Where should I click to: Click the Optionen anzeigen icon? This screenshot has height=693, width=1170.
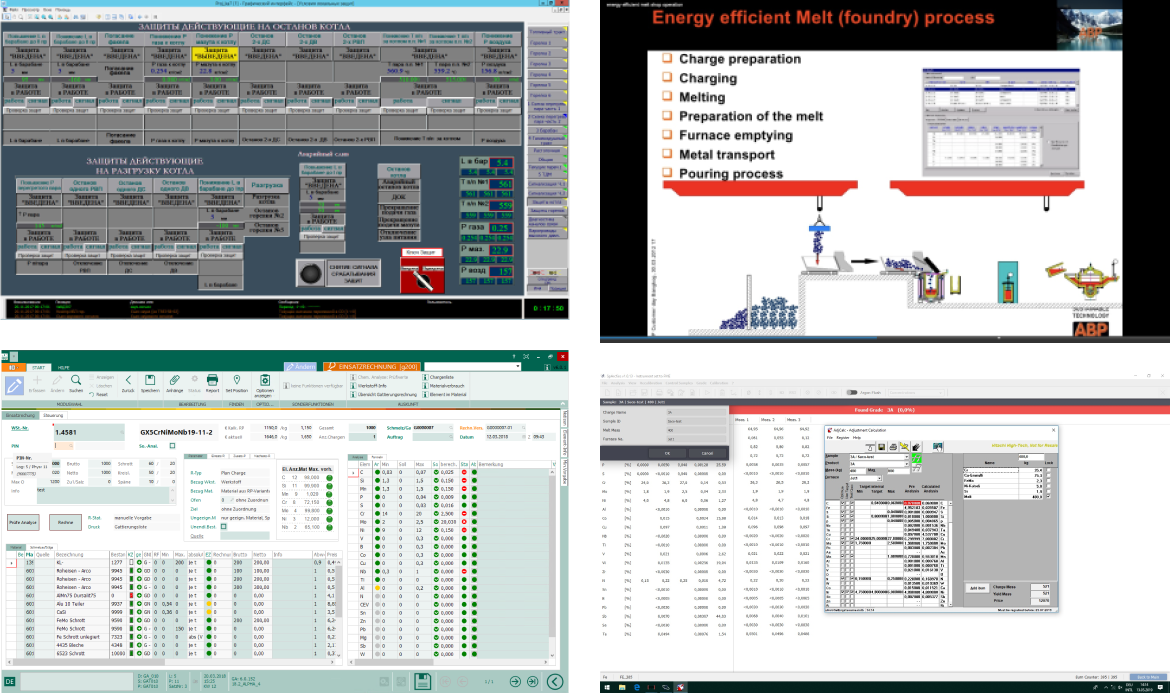265,381
